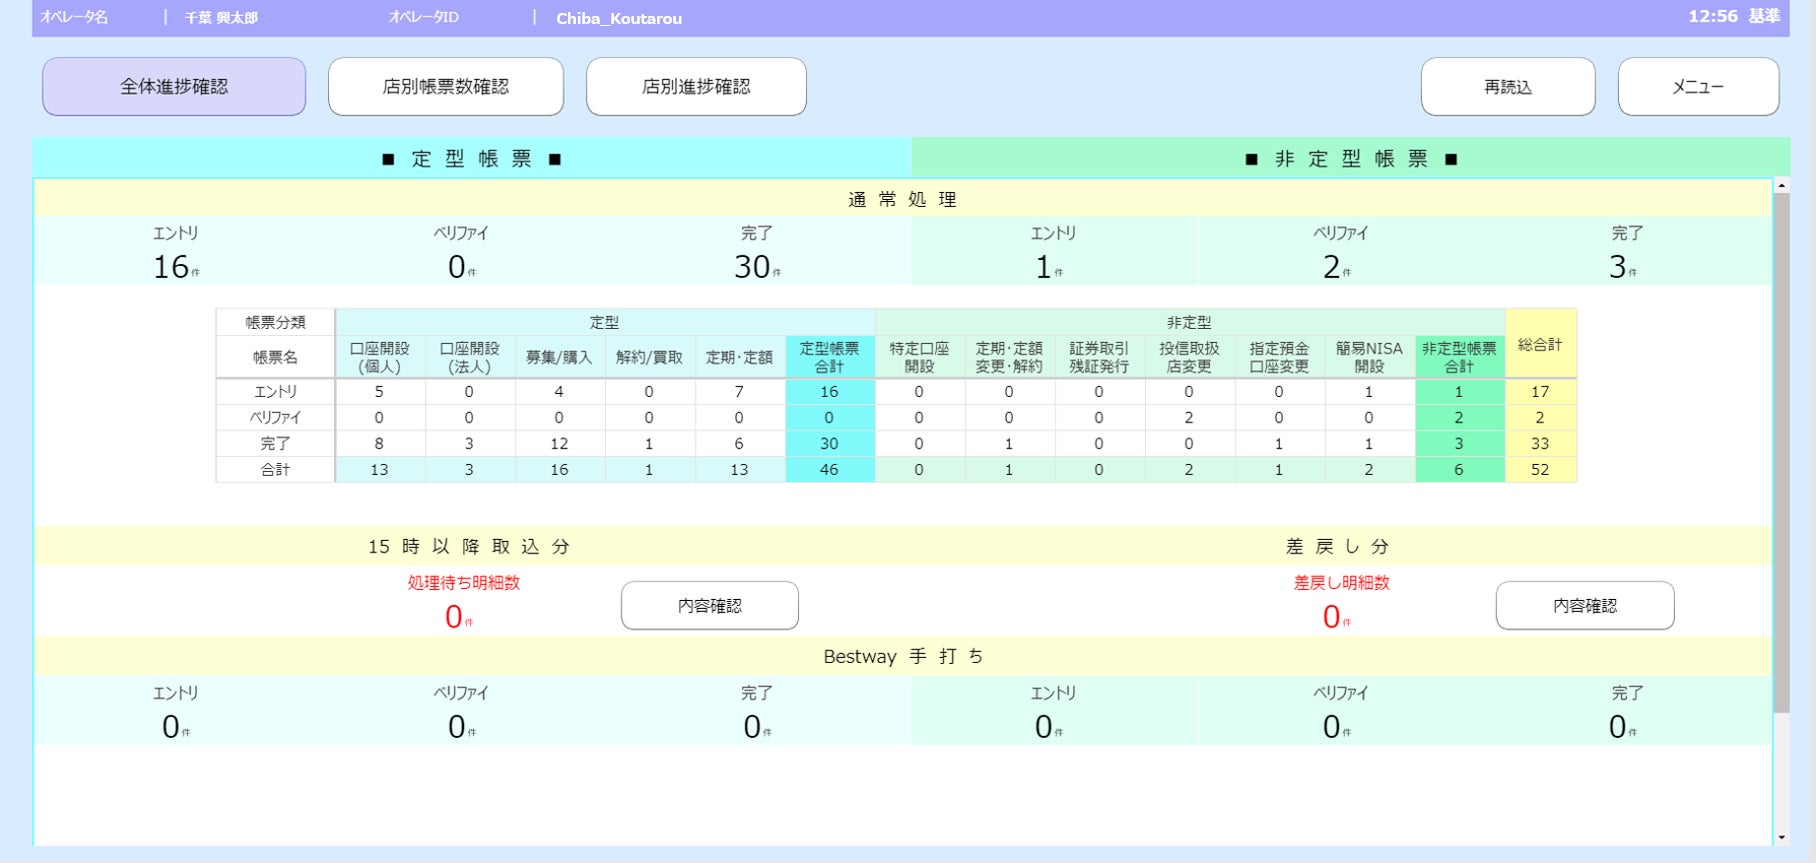Select the 合計 row header in the table
Screen dimensions: 1816x863
[276, 469]
